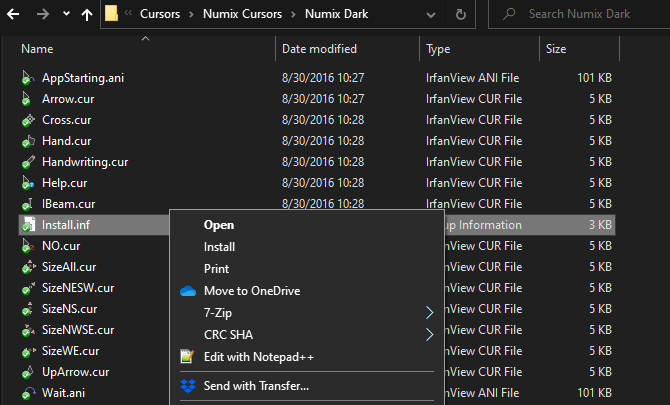The height and width of the screenshot is (405, 670).
Task: Select the SizeNESW.cur file icon
Action: (28, 288)
